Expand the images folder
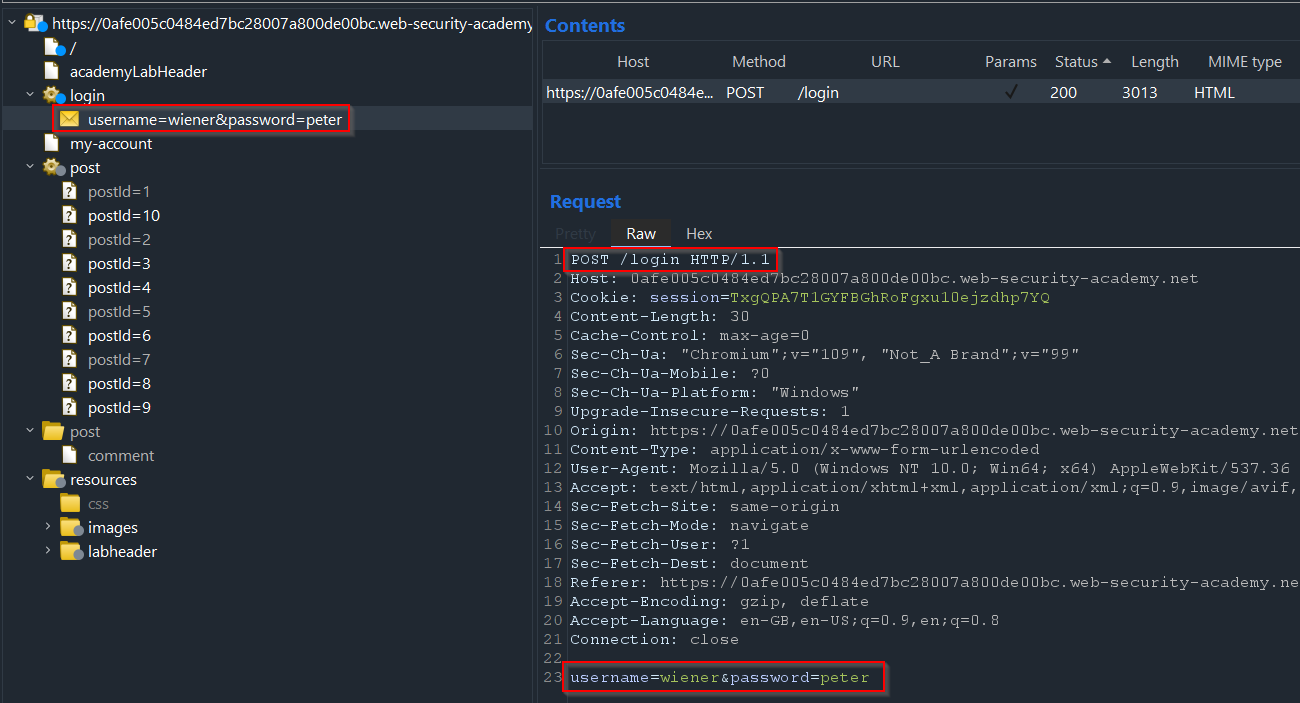The width and height of the screenshot is (1300, 703). click(x=47, y=527)
